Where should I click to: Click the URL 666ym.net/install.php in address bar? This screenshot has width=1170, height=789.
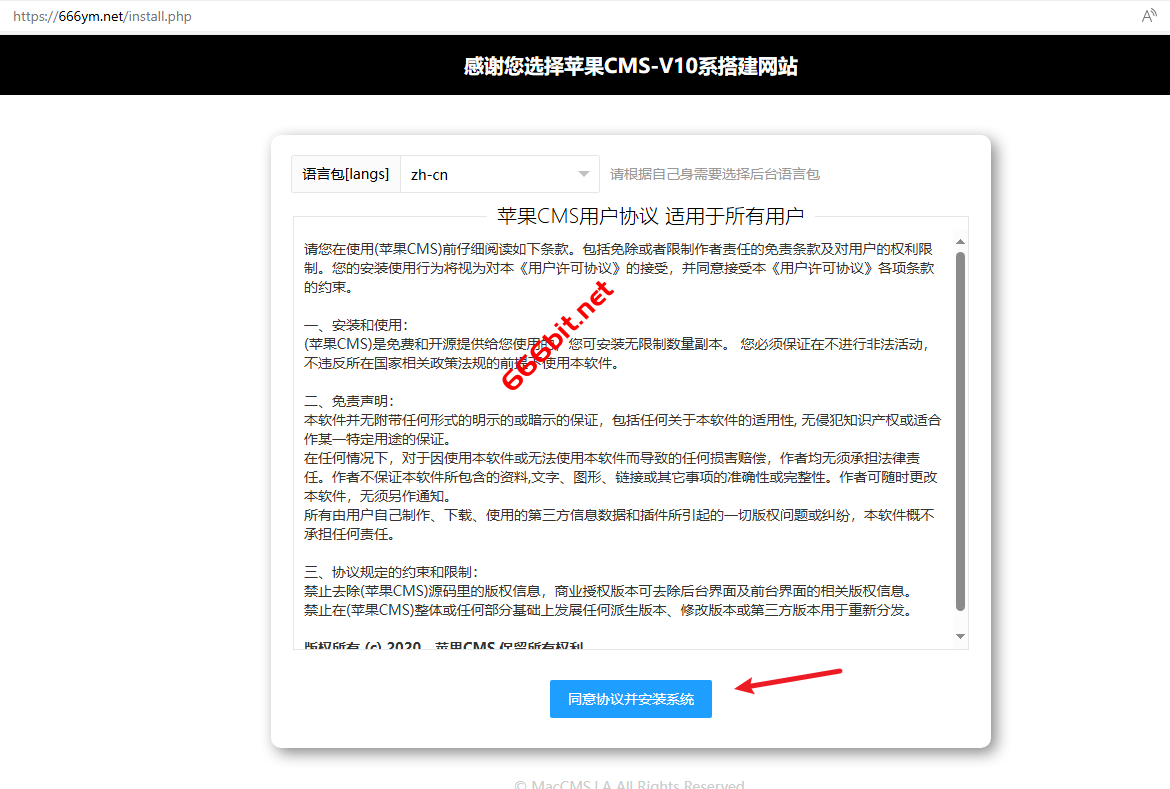click(102, 16)
